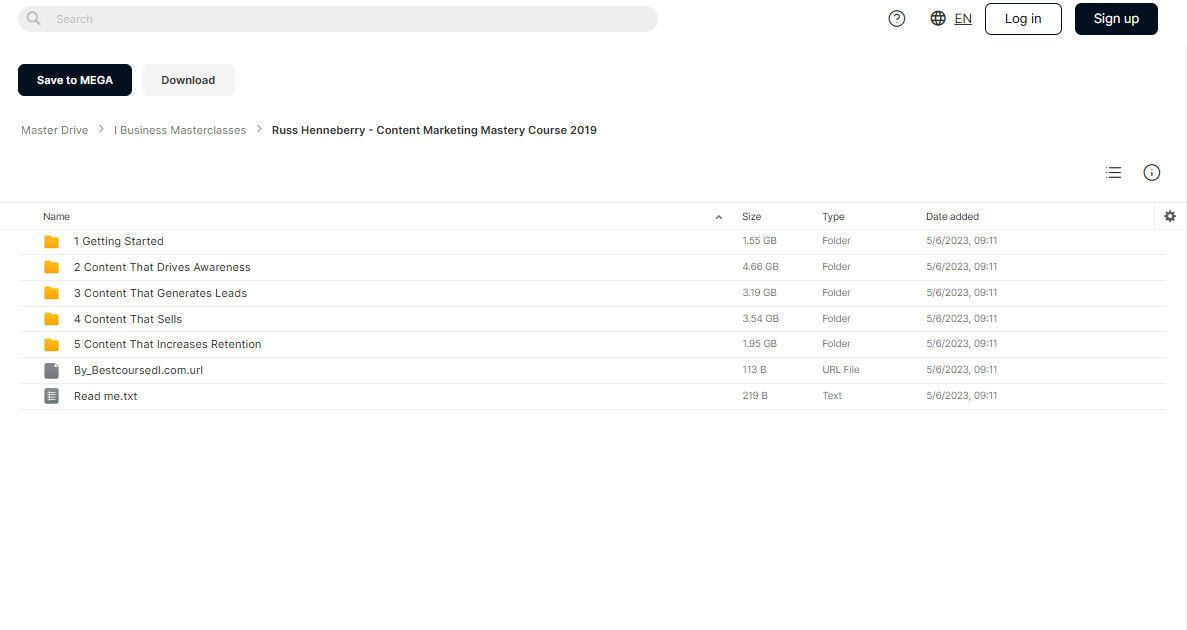Select 3 Content That Generates Leads name

(160, 293)
